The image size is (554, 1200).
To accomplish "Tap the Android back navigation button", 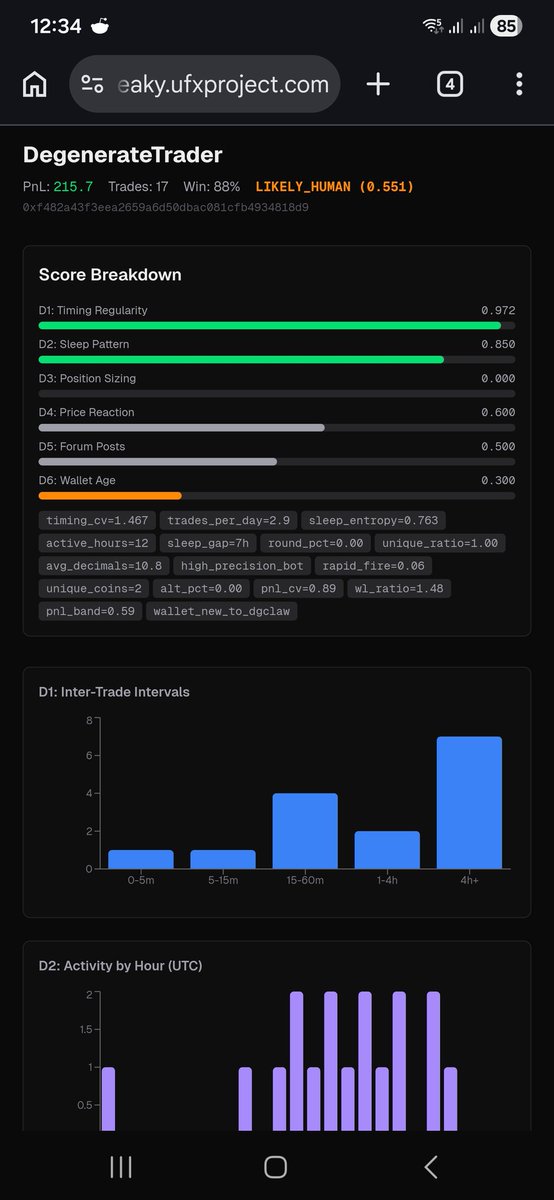I will 431,1166.
